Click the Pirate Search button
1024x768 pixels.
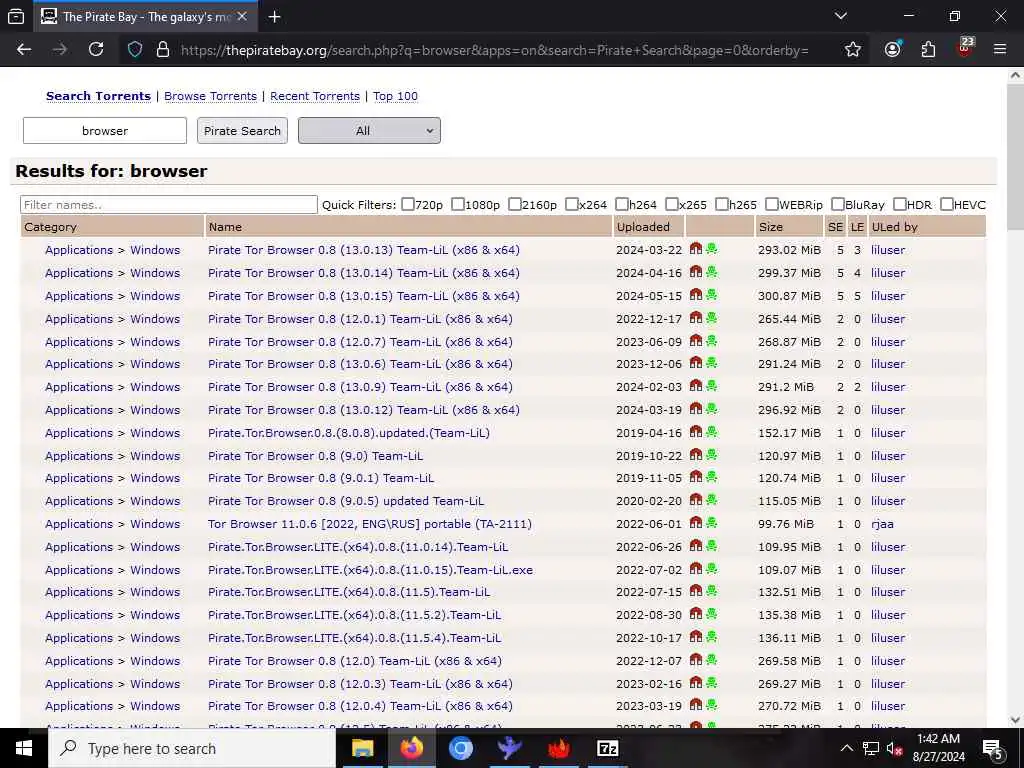pyautogui.click(x=242, y=131)
